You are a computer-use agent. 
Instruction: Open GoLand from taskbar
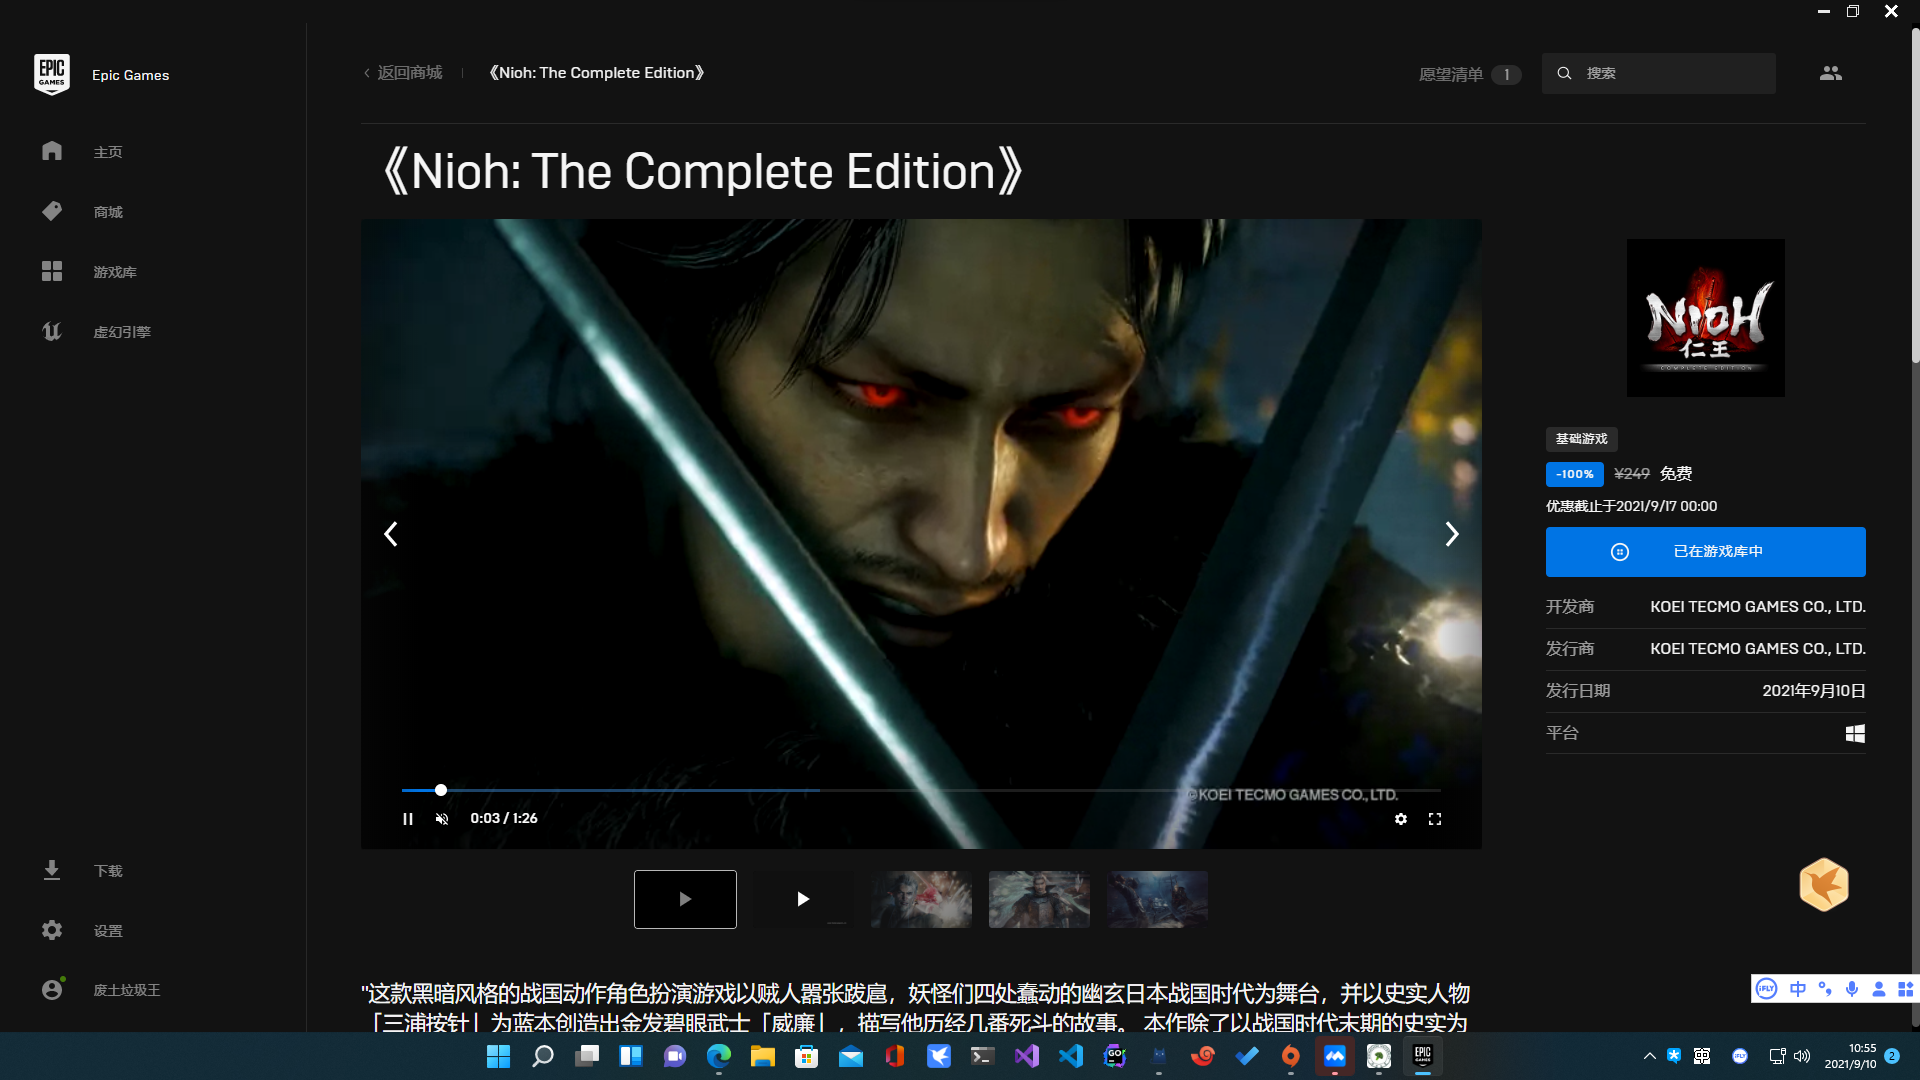tap(1114, 1056)
